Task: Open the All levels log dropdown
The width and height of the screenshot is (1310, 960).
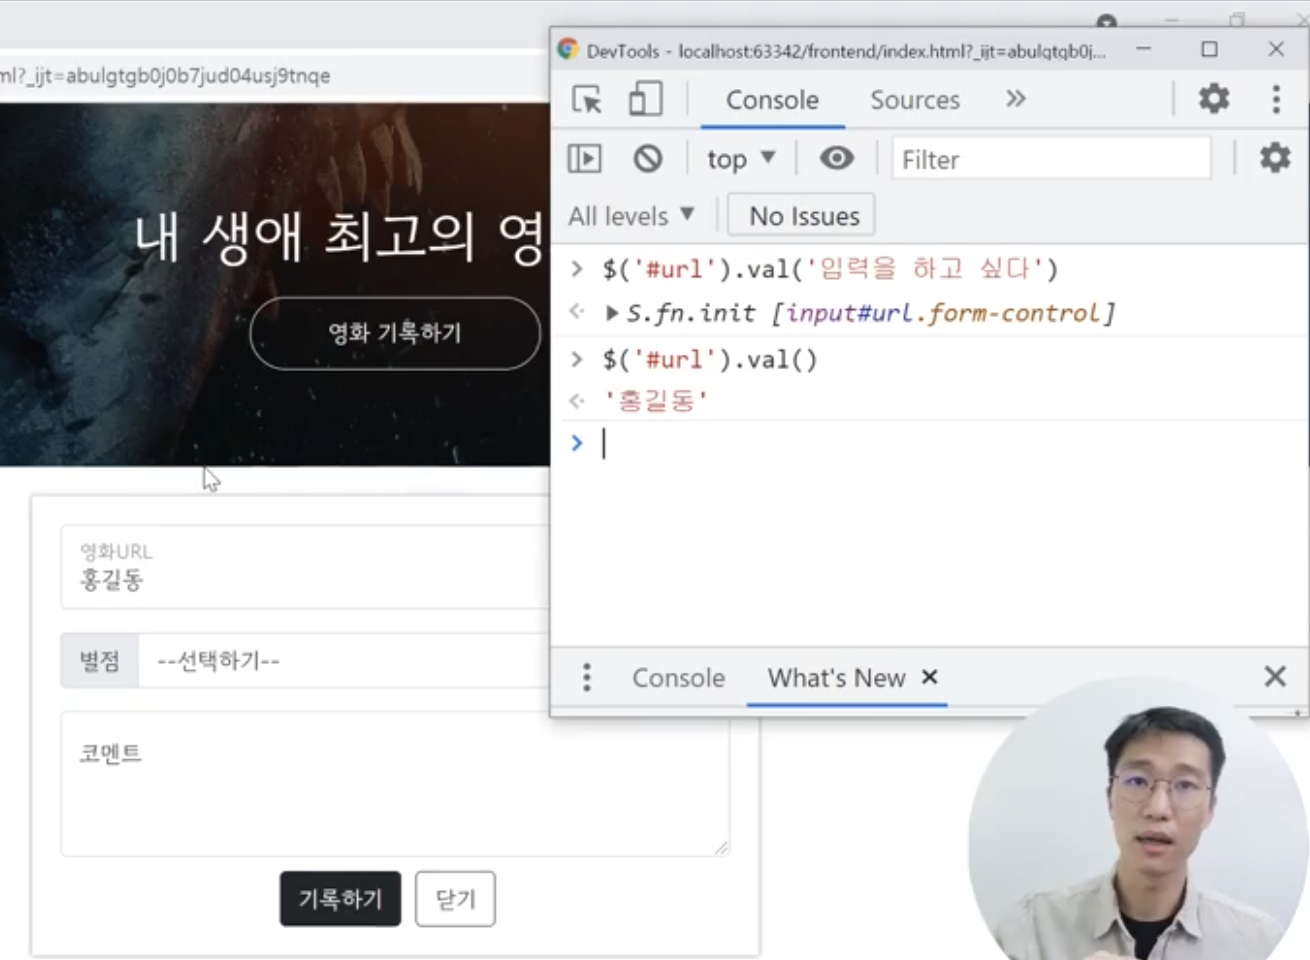Action: point(631,216)
